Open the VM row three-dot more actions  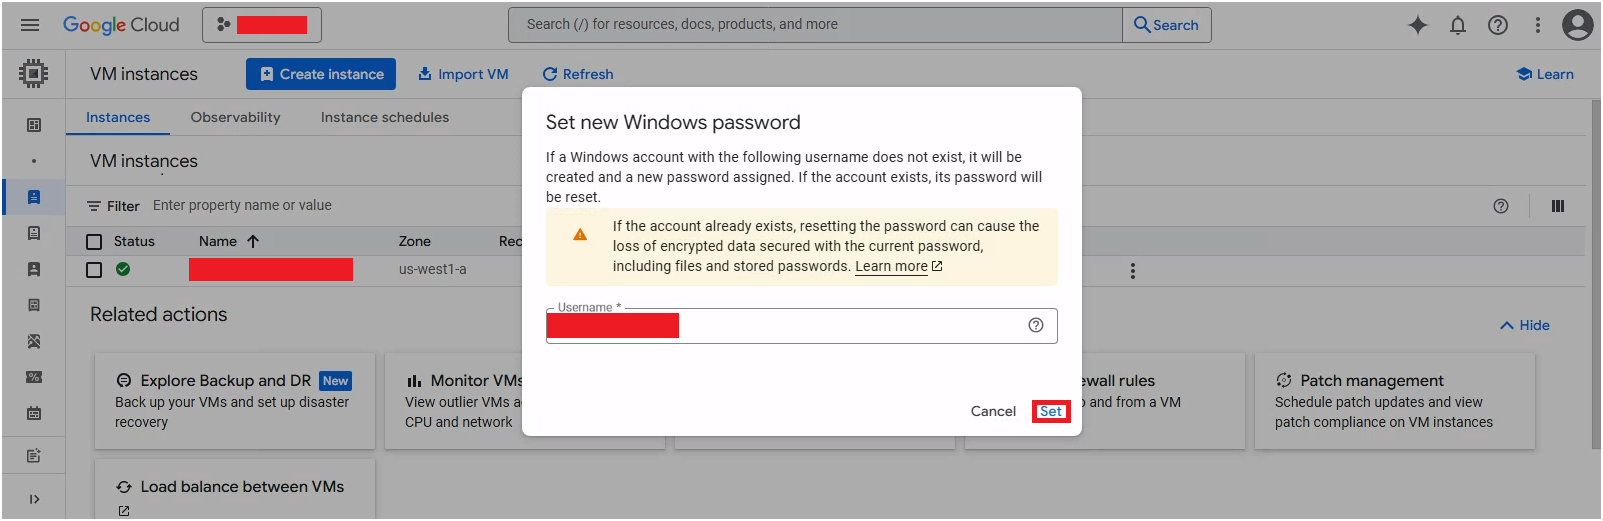1132,271
